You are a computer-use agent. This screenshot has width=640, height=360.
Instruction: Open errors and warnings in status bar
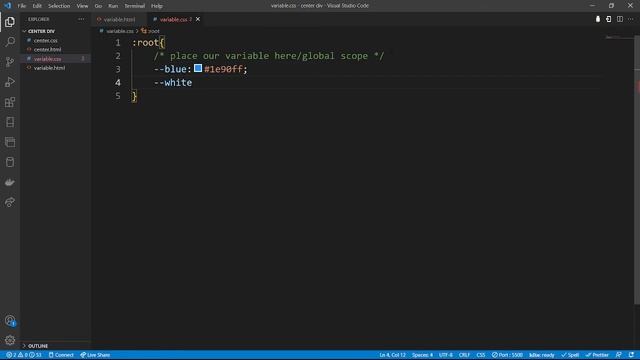(23, 355)
